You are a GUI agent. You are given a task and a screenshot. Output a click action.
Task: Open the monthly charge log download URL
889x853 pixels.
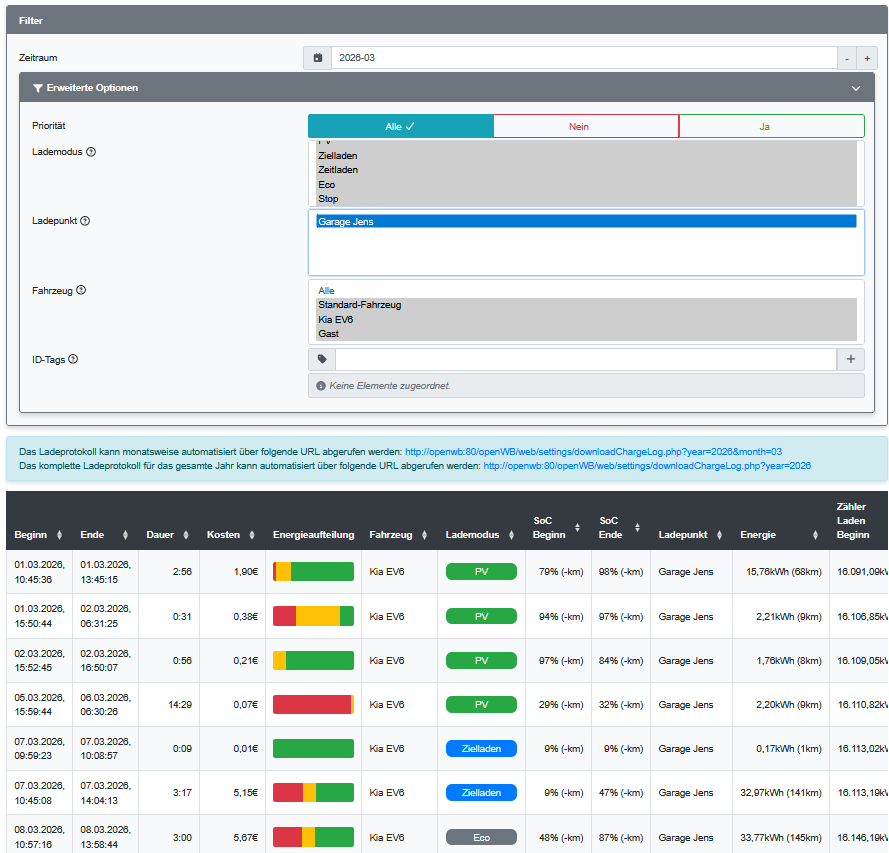click(593, 451)
